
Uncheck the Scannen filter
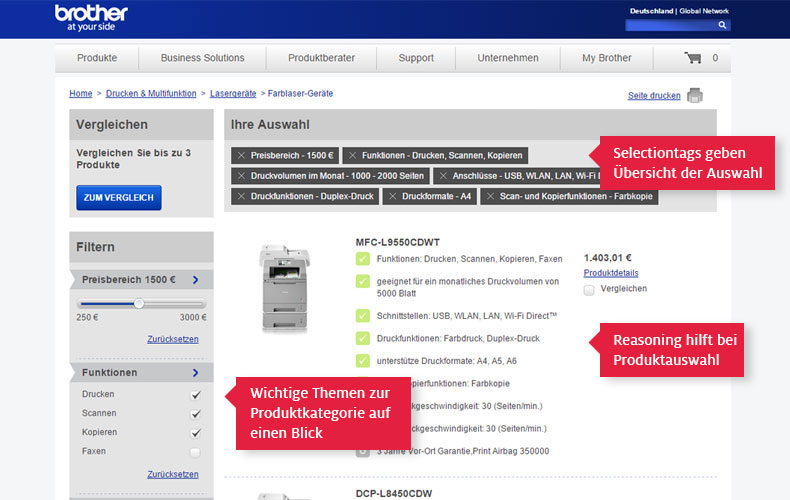pos(195,414)
